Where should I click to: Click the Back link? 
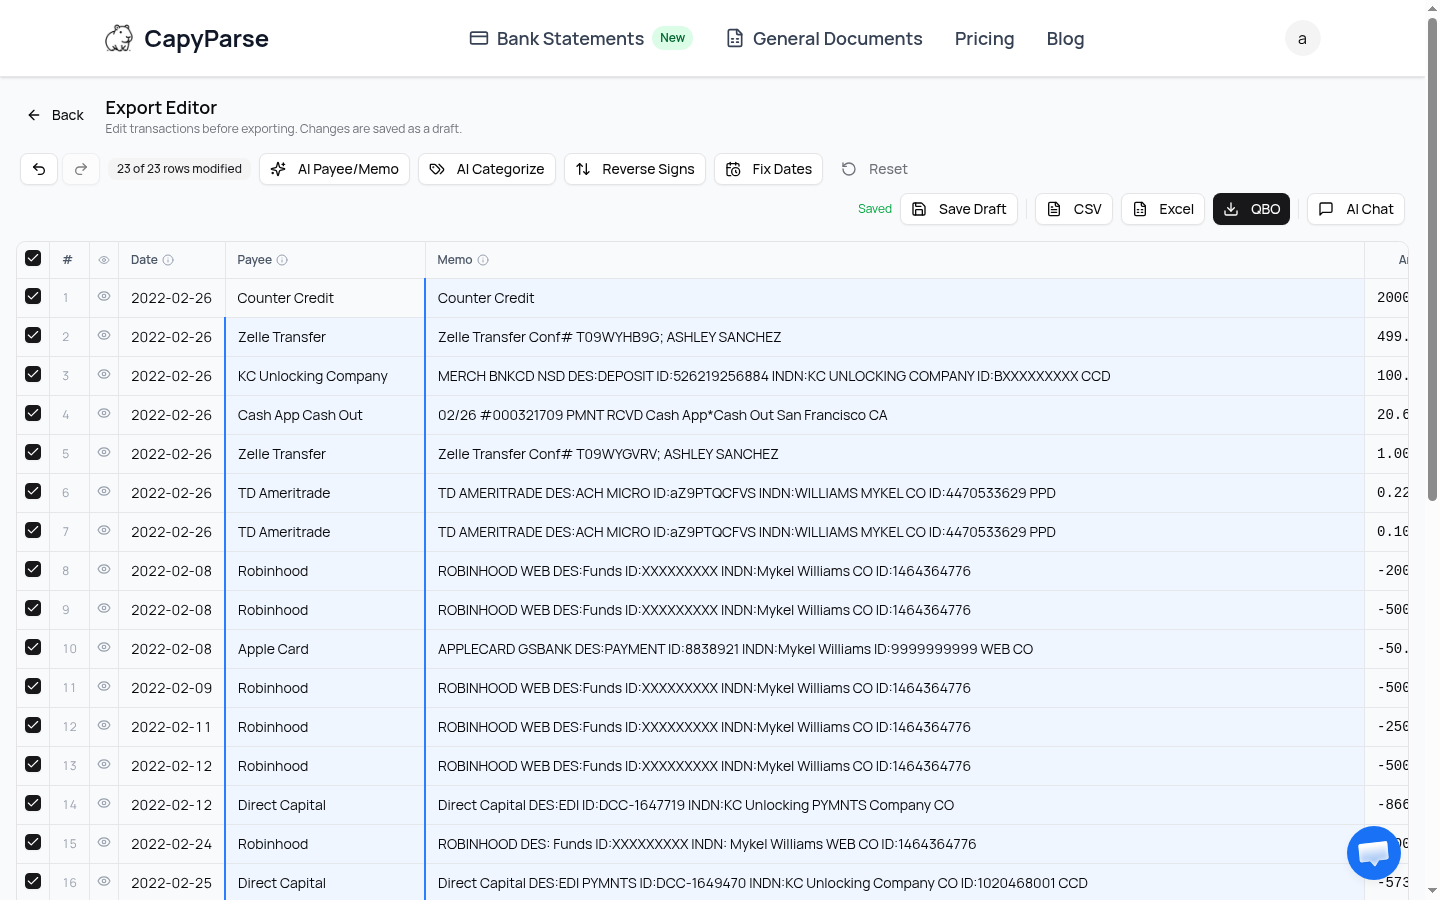pyautogui.click(x=55, y=114)
